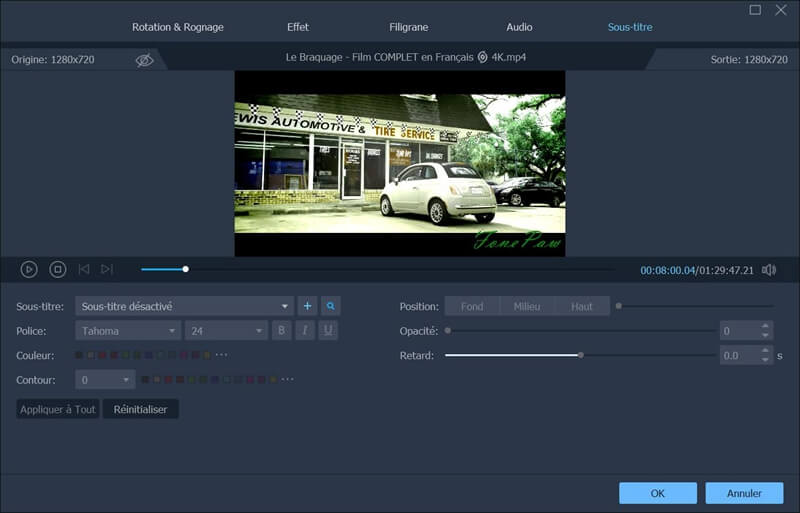Screen dimensions: 800x513
Task: Click the Retard slider handle
Action: click(581, 355)
